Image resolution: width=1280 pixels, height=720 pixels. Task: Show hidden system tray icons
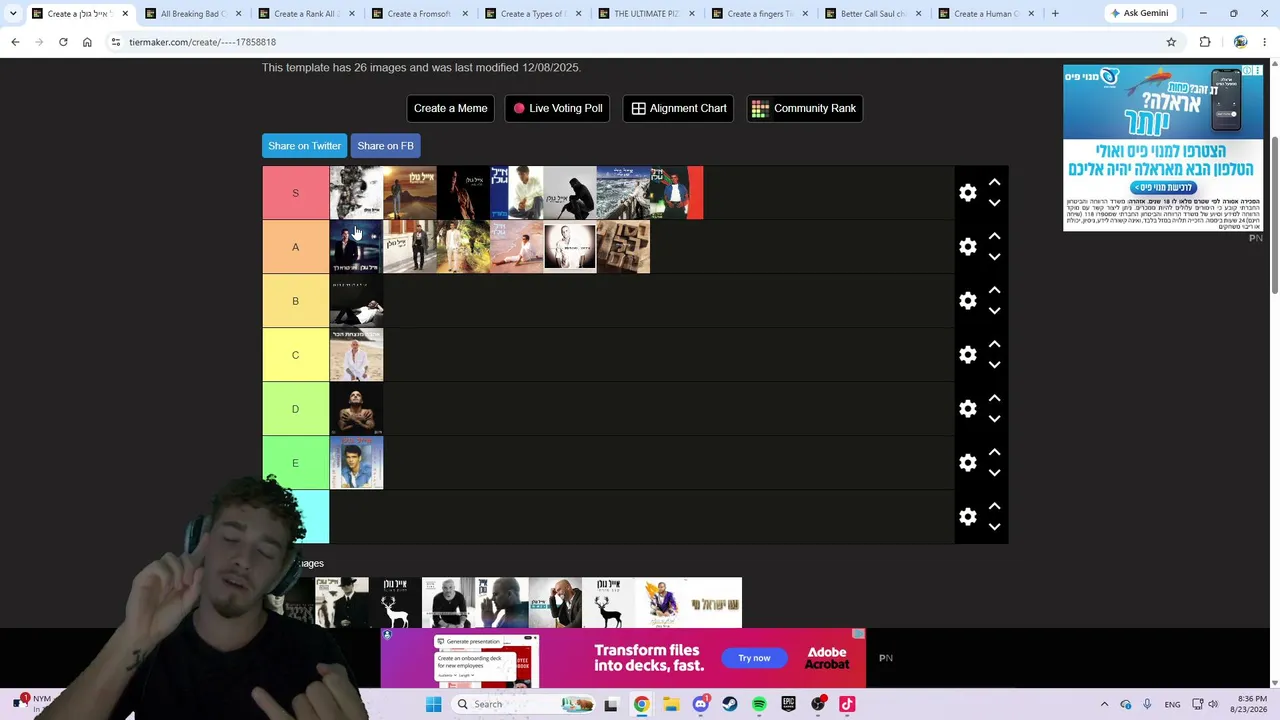1104,704
